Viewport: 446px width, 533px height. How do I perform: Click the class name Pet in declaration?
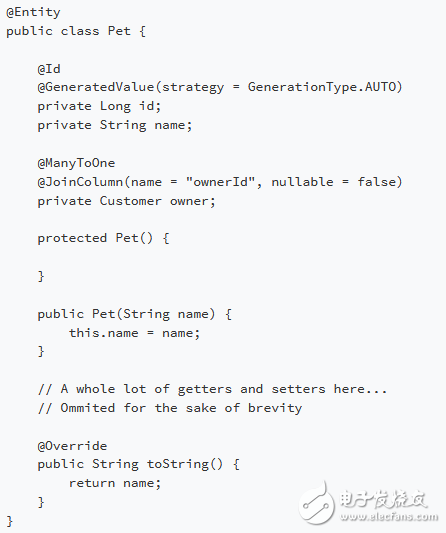[x=119, y=31]
